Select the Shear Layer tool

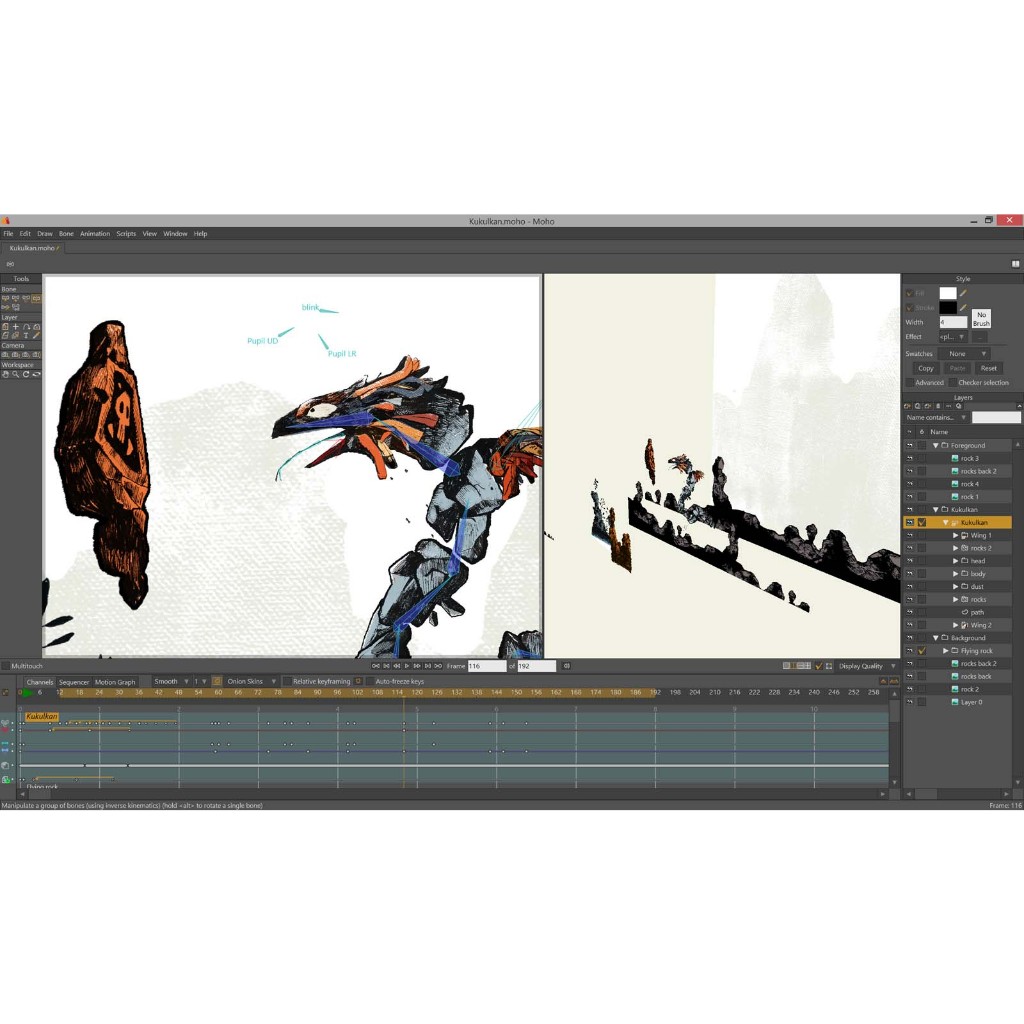click(5, 336)
